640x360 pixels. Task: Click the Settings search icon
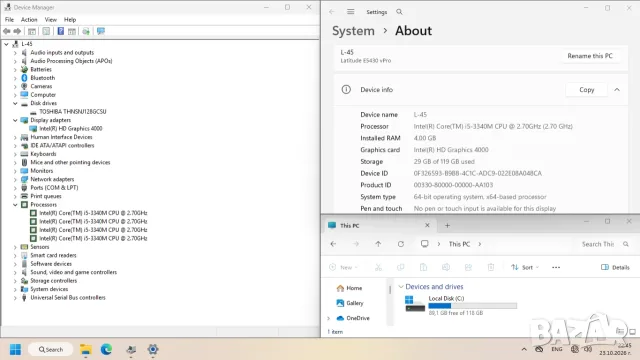point(399,12)
